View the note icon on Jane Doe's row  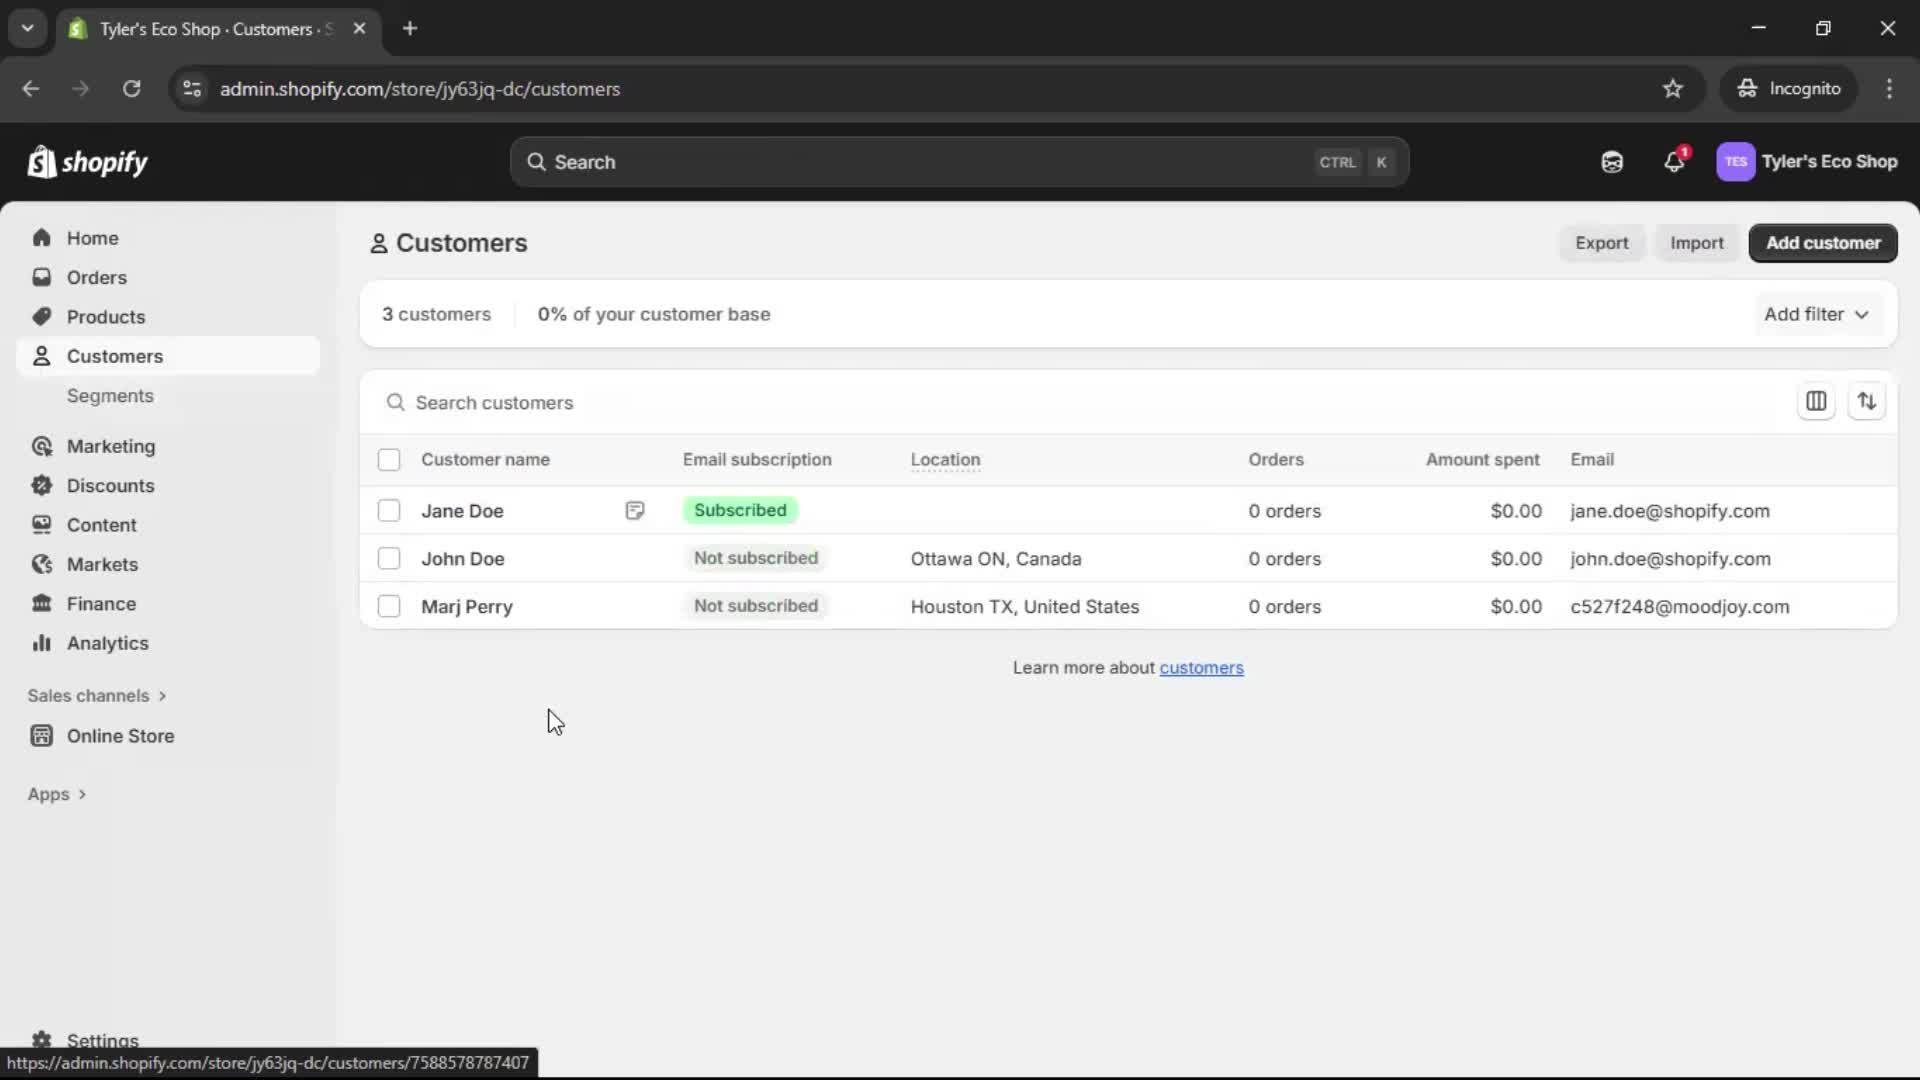click(636, 510)
